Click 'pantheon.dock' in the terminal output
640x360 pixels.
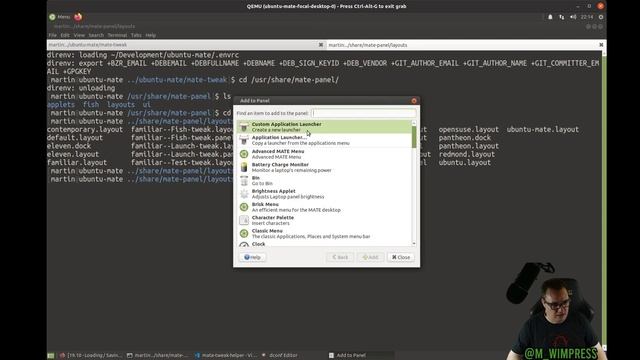pos(464,138)
